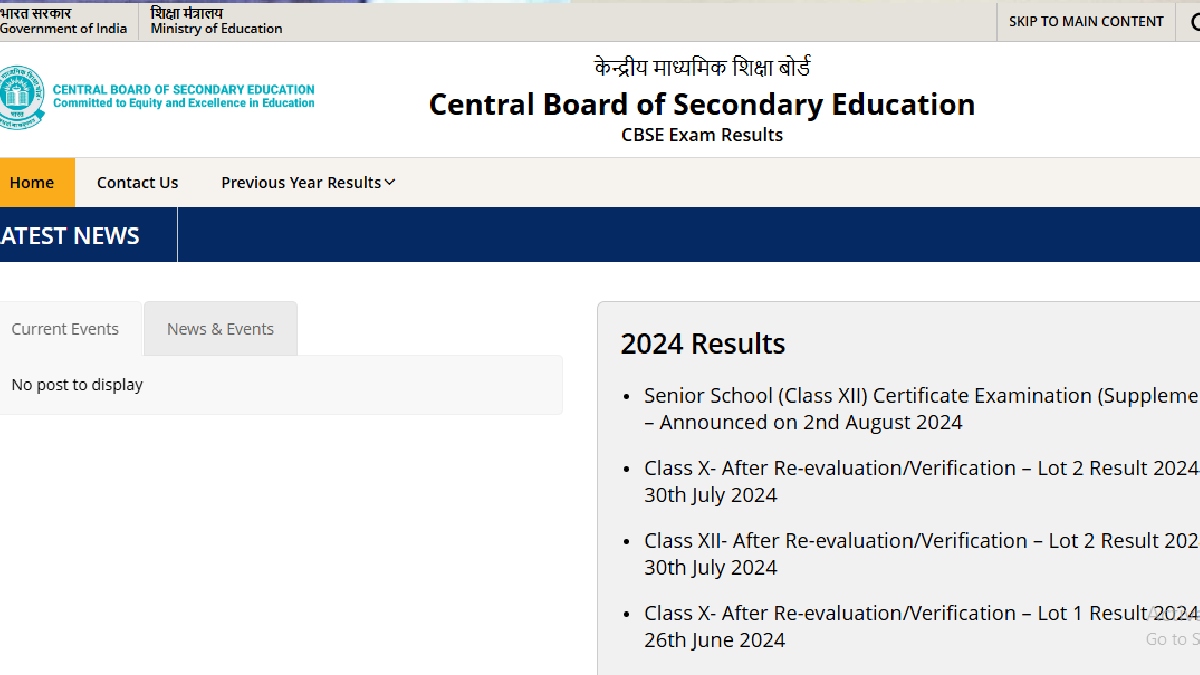
Task: Click the Latest News ticker label
Action: (70, 236)
